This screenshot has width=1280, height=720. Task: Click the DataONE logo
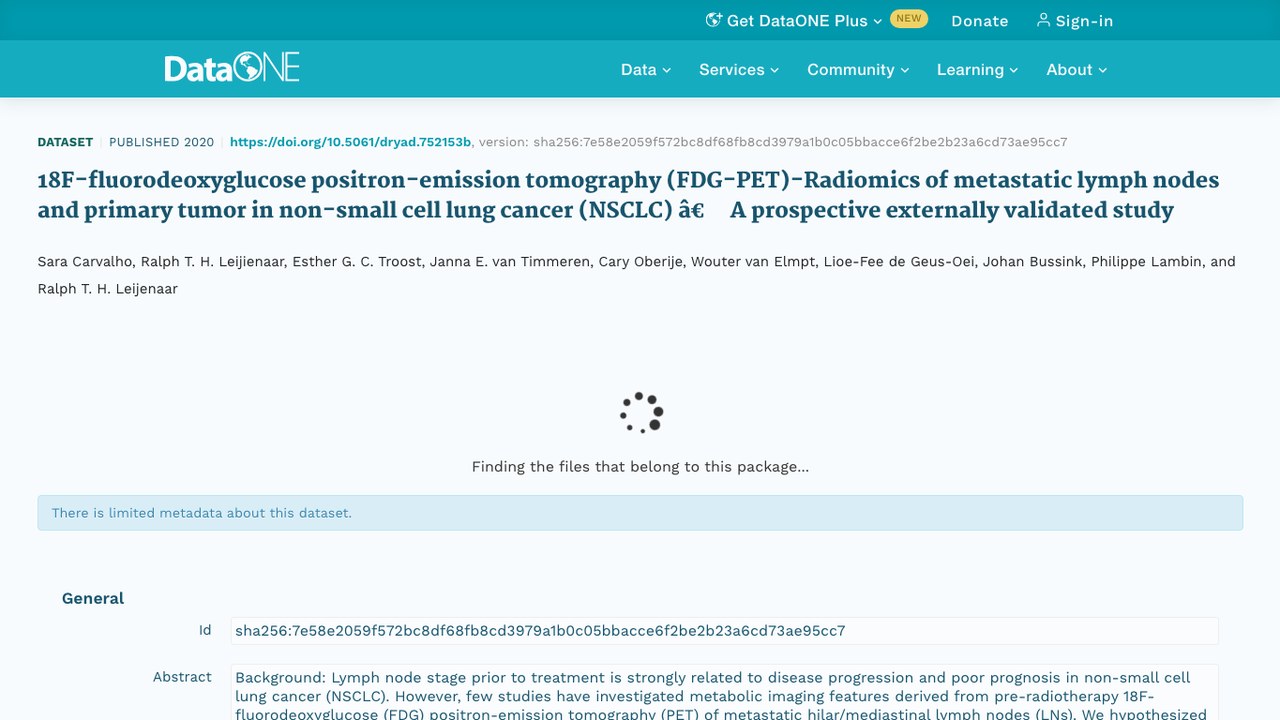coord(232,68)
